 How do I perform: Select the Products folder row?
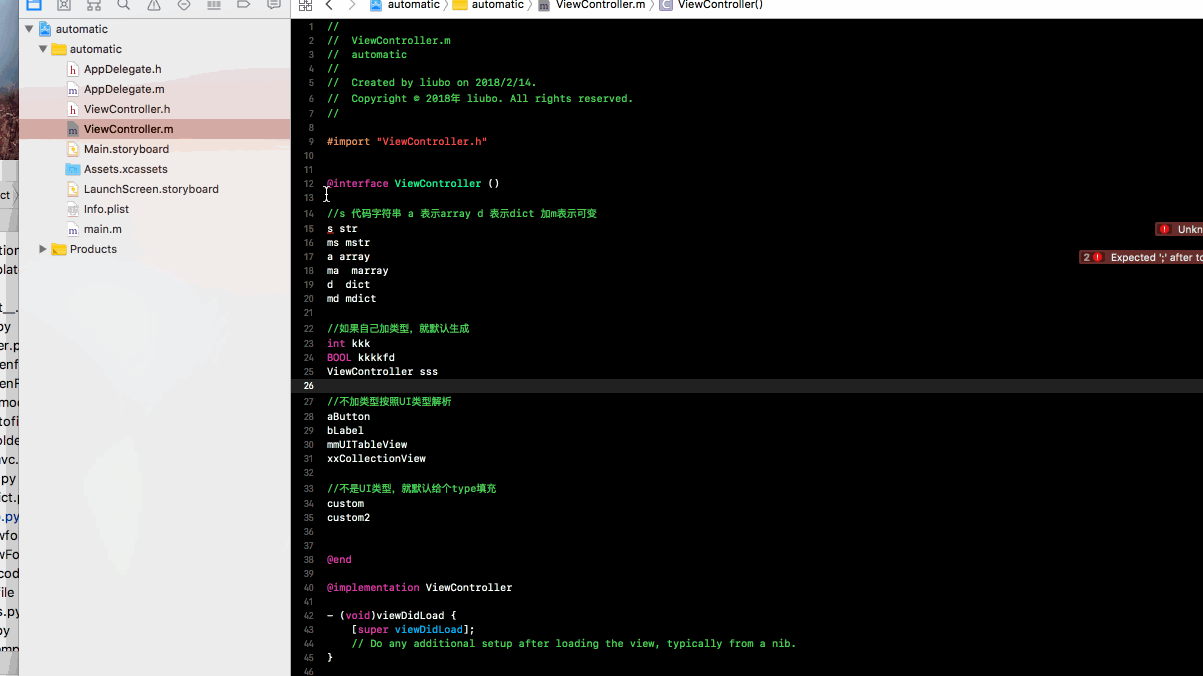154,249
